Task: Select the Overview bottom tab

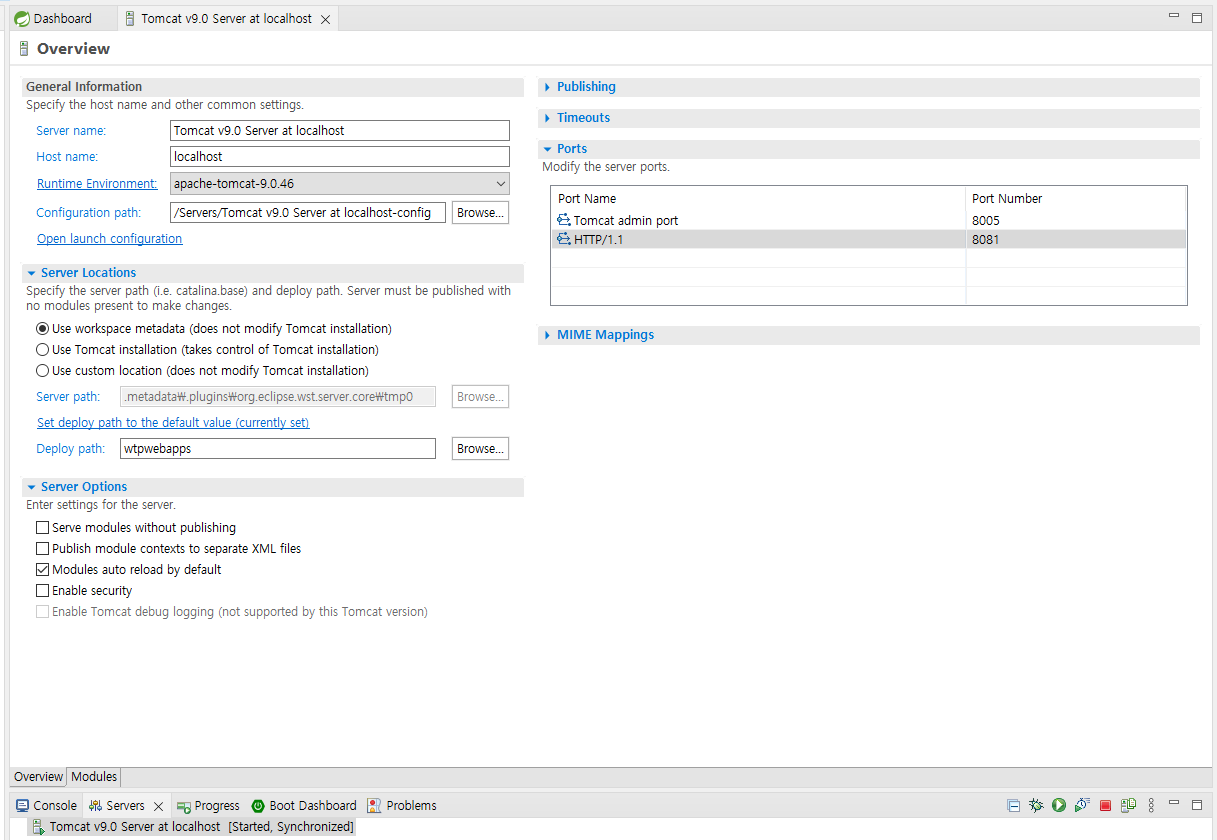Action: tap(38, 777)
